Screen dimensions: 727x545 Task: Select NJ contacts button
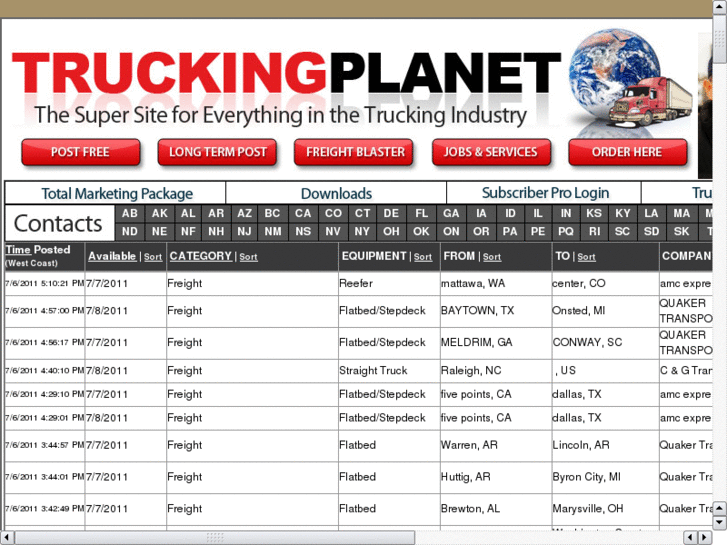pos(244,231)
